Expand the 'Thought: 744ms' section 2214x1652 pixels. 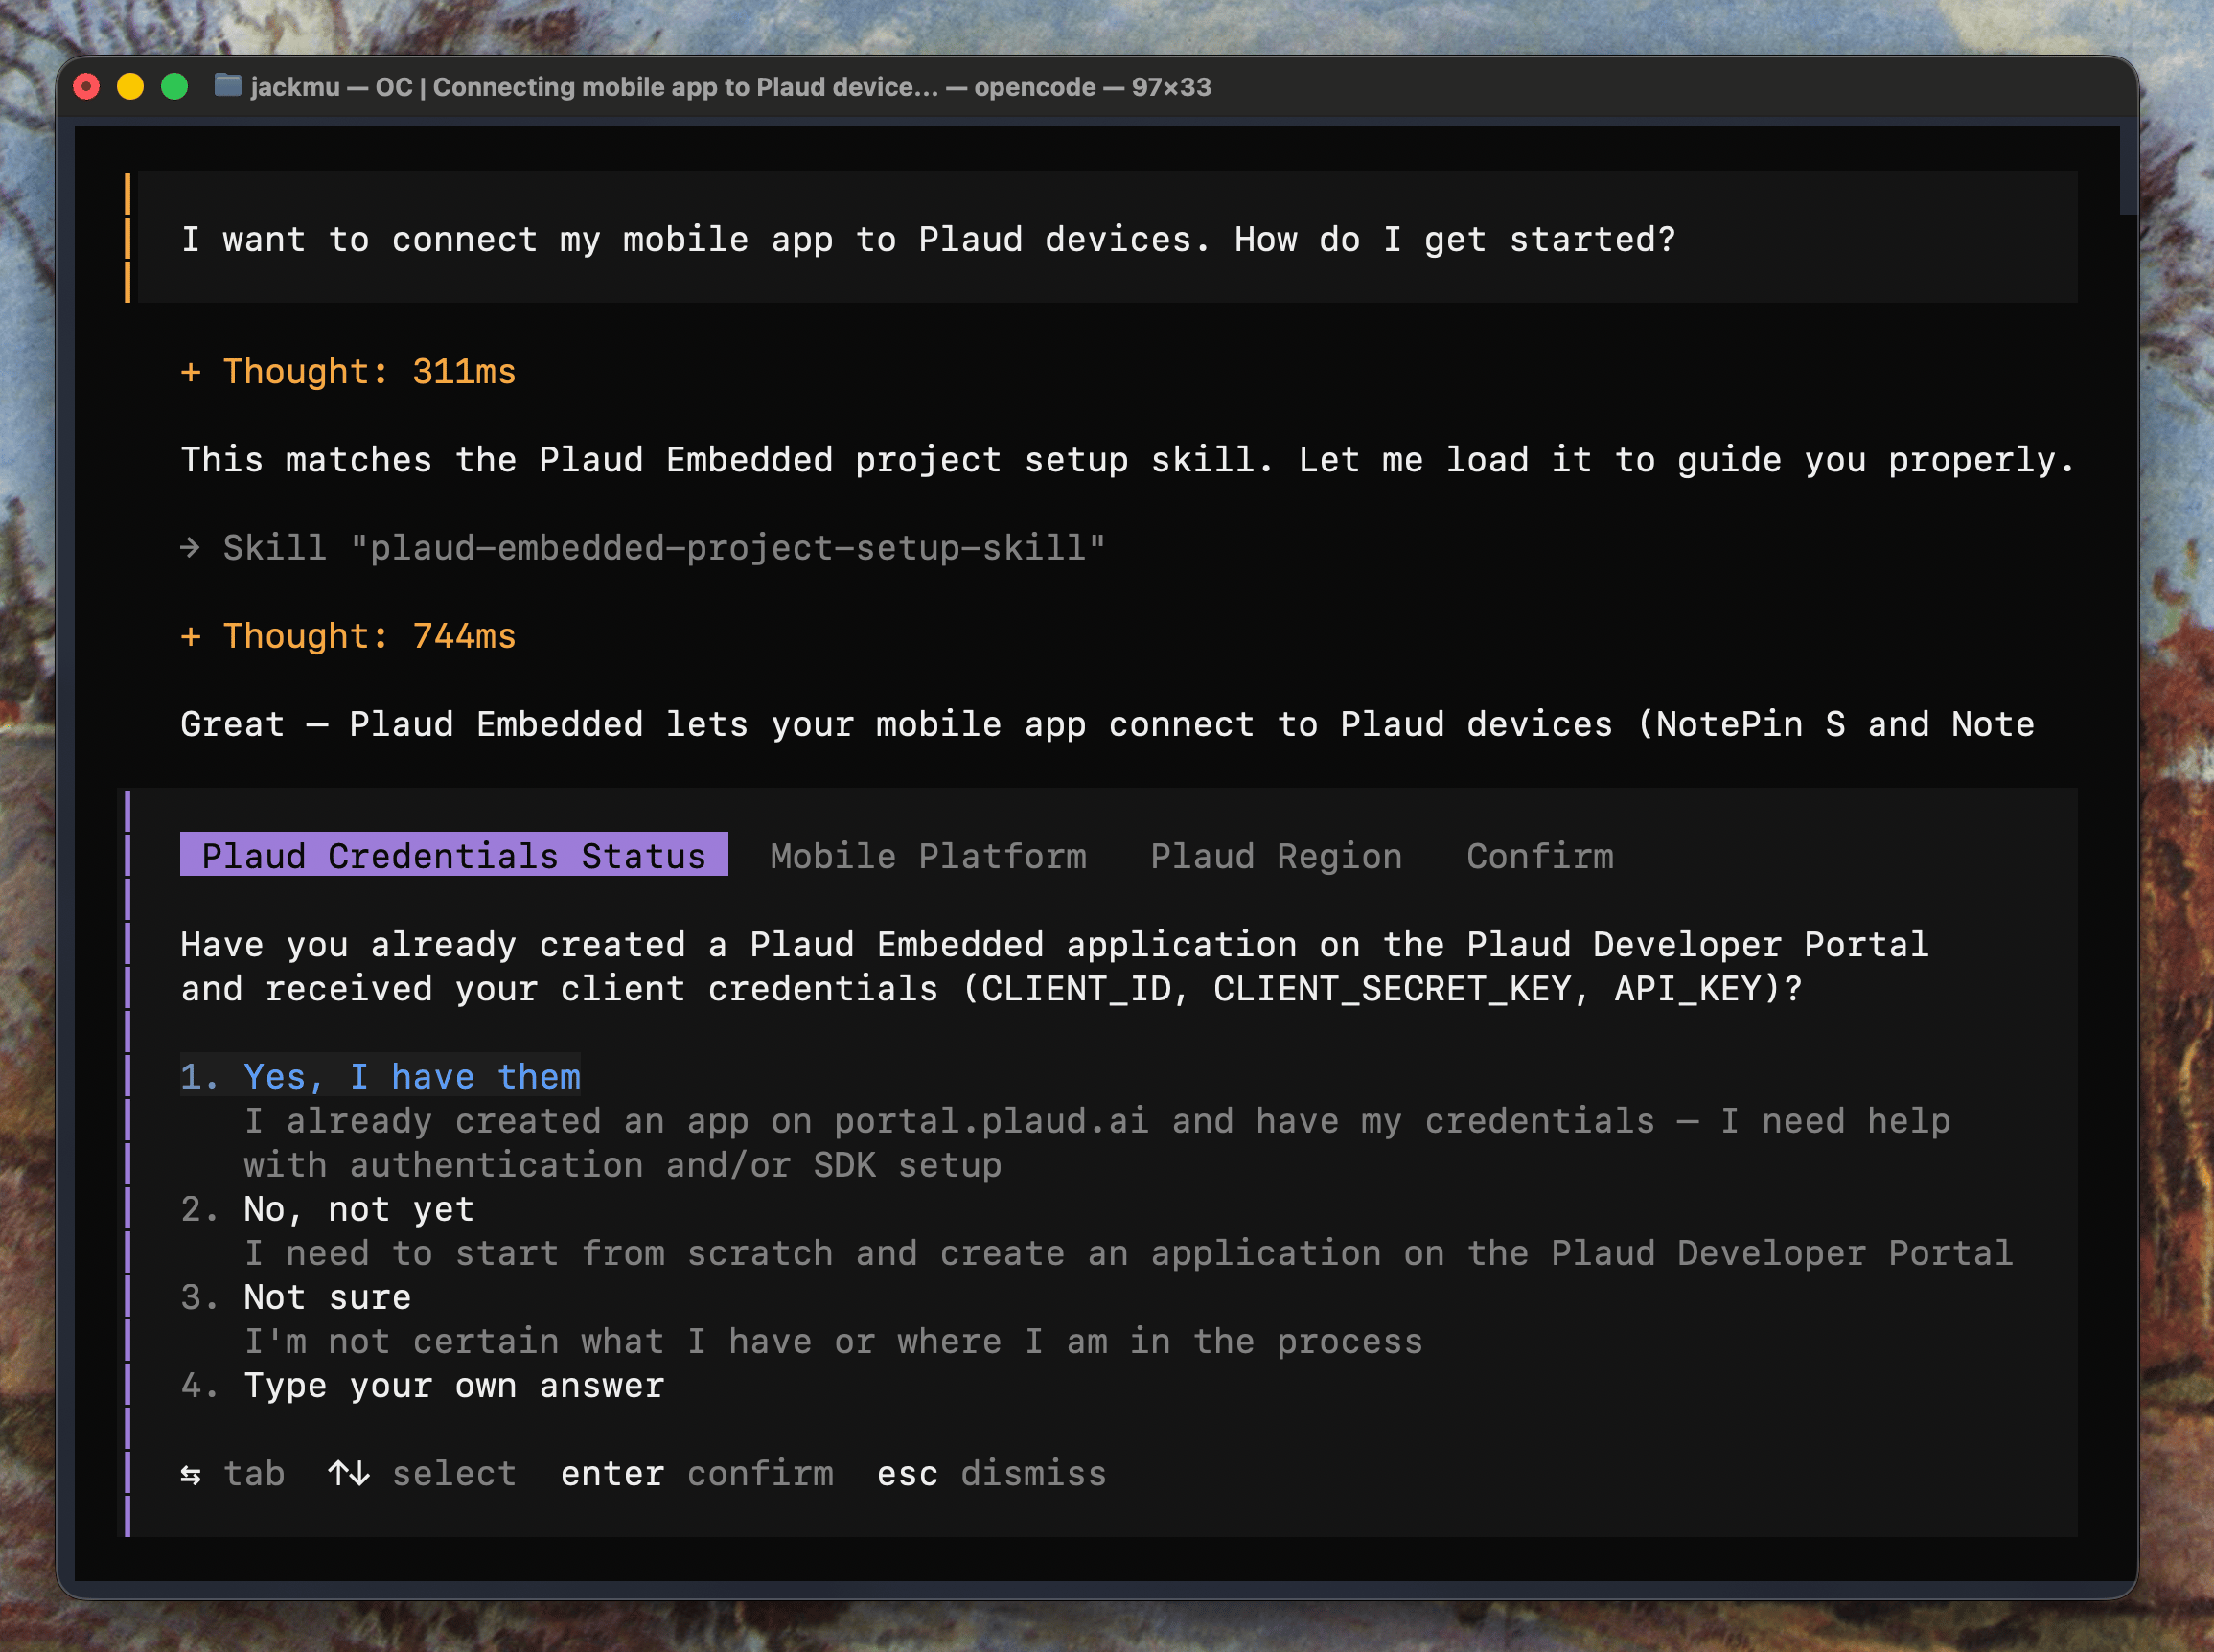[x=348, y=635]
